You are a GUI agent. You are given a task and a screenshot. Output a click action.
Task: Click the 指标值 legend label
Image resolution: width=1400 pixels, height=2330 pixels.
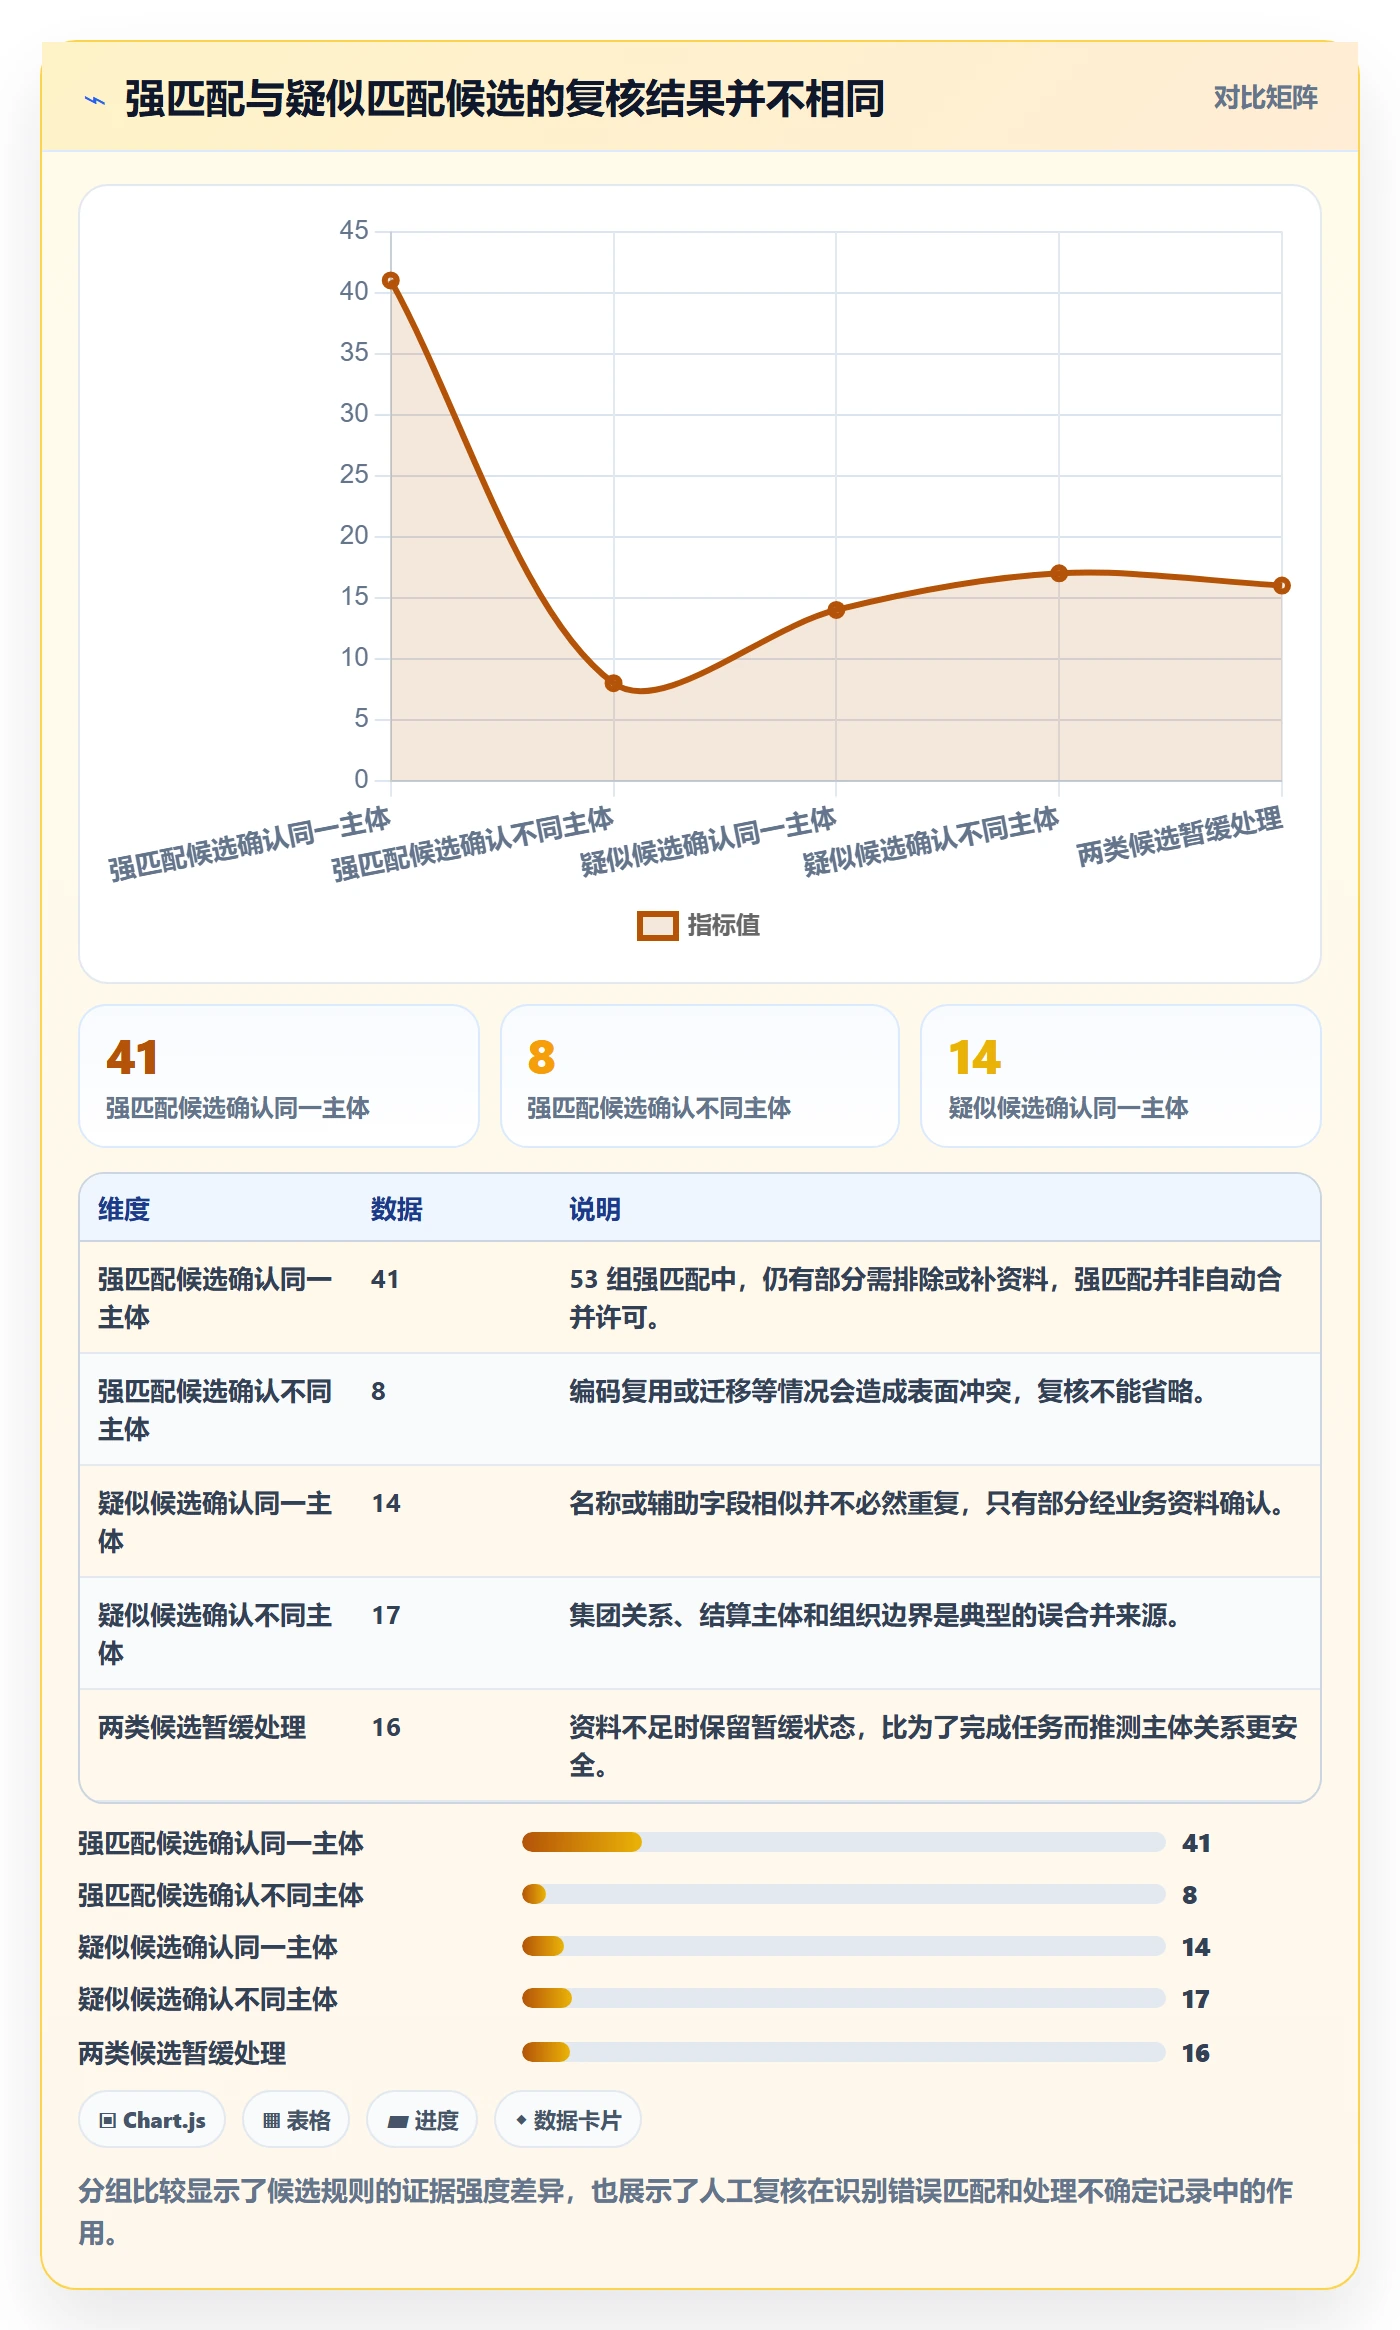tap(723, 926)
